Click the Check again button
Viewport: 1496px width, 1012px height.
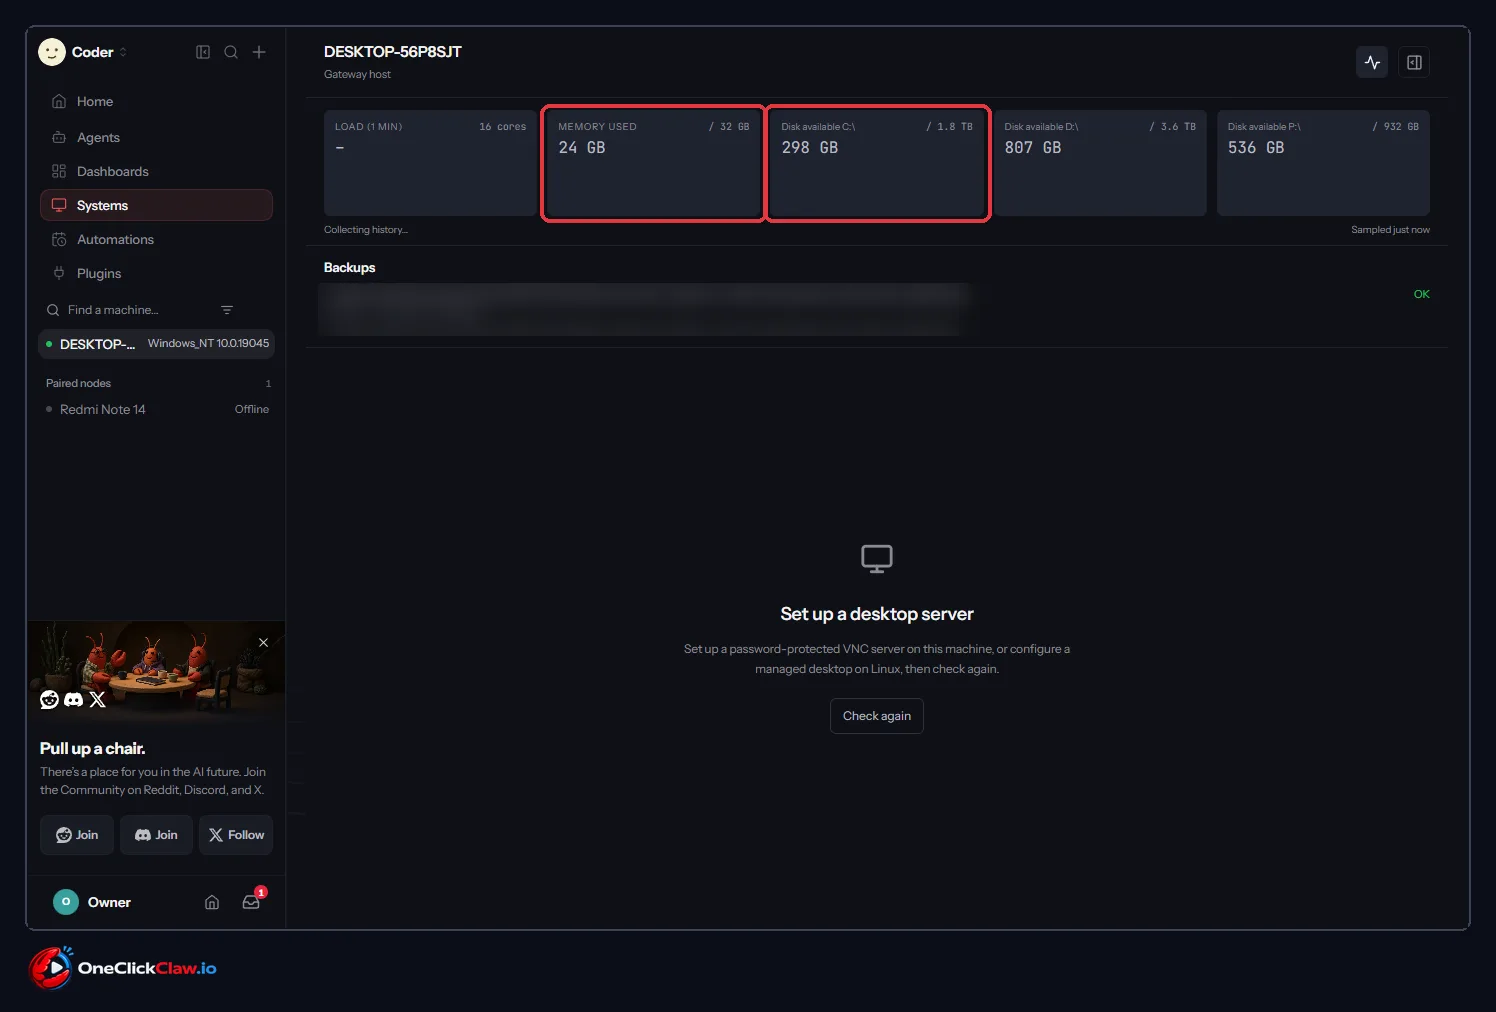coord(877,716)
